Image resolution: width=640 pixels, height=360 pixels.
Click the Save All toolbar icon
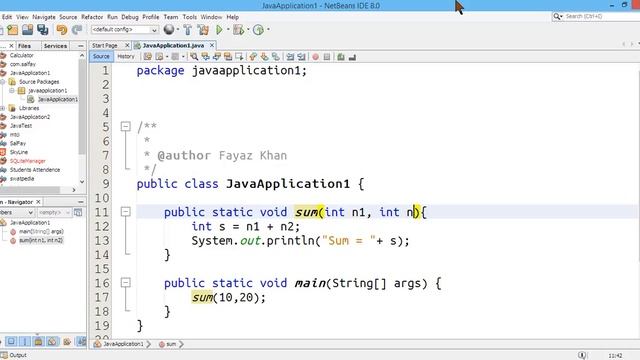[x=42, y=30]
